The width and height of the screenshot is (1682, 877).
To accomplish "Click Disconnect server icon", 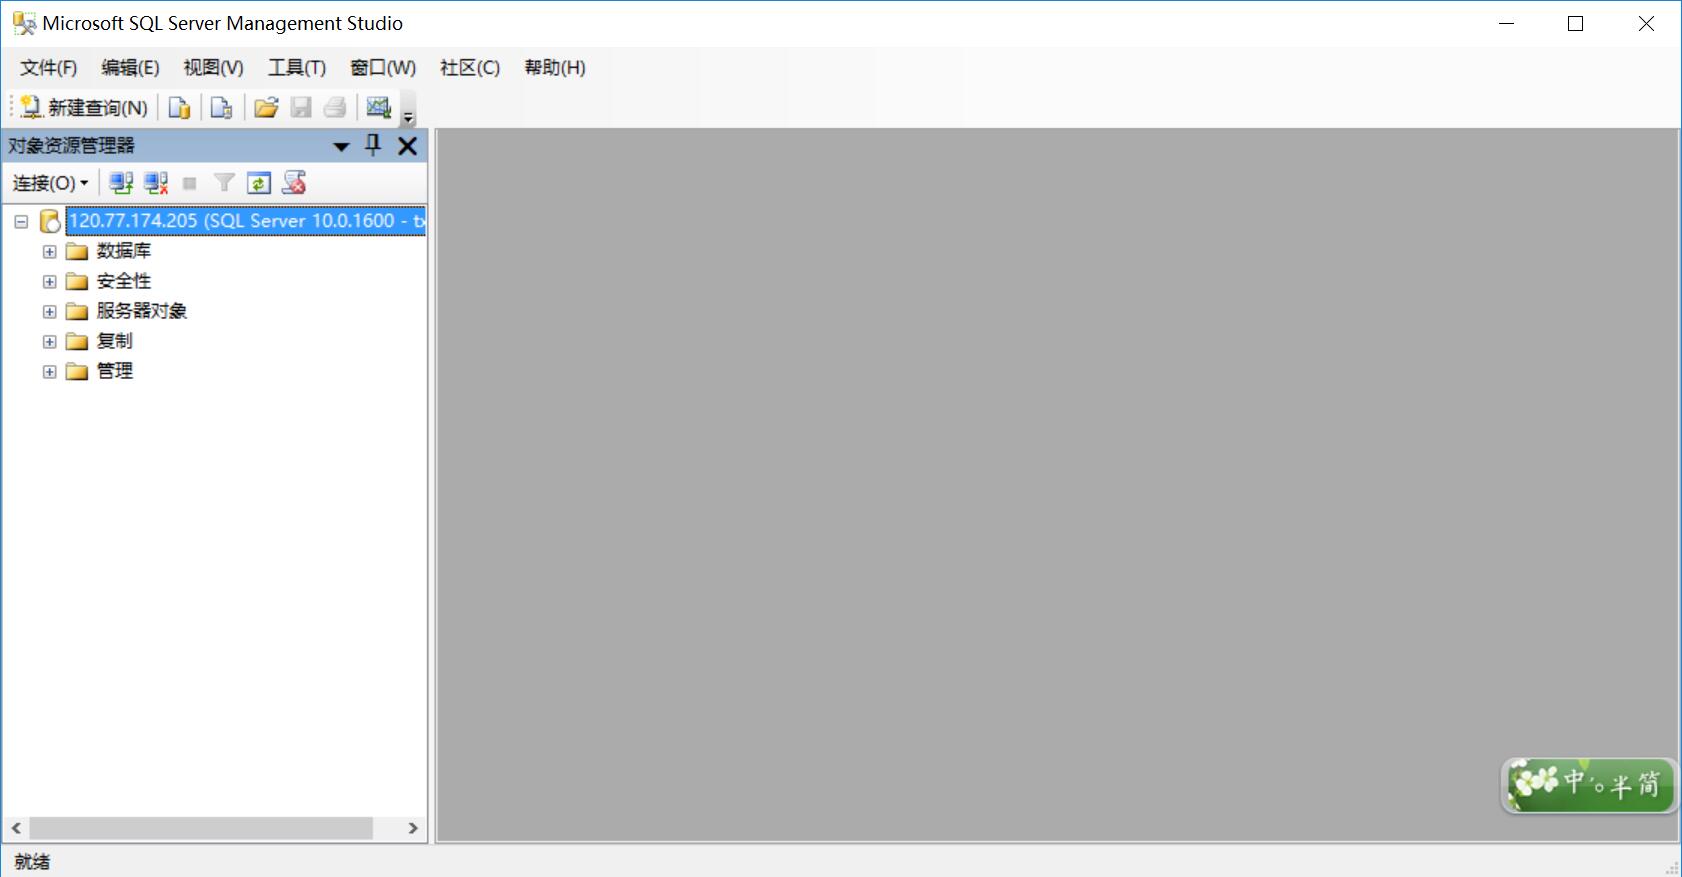I will tap(156, 183).
